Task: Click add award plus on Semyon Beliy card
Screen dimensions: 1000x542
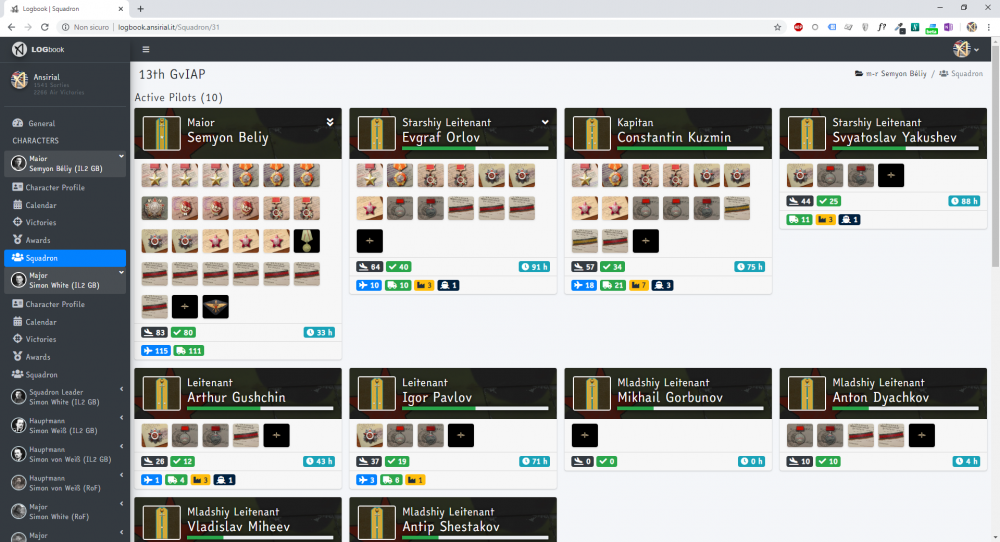Action: 184,307
